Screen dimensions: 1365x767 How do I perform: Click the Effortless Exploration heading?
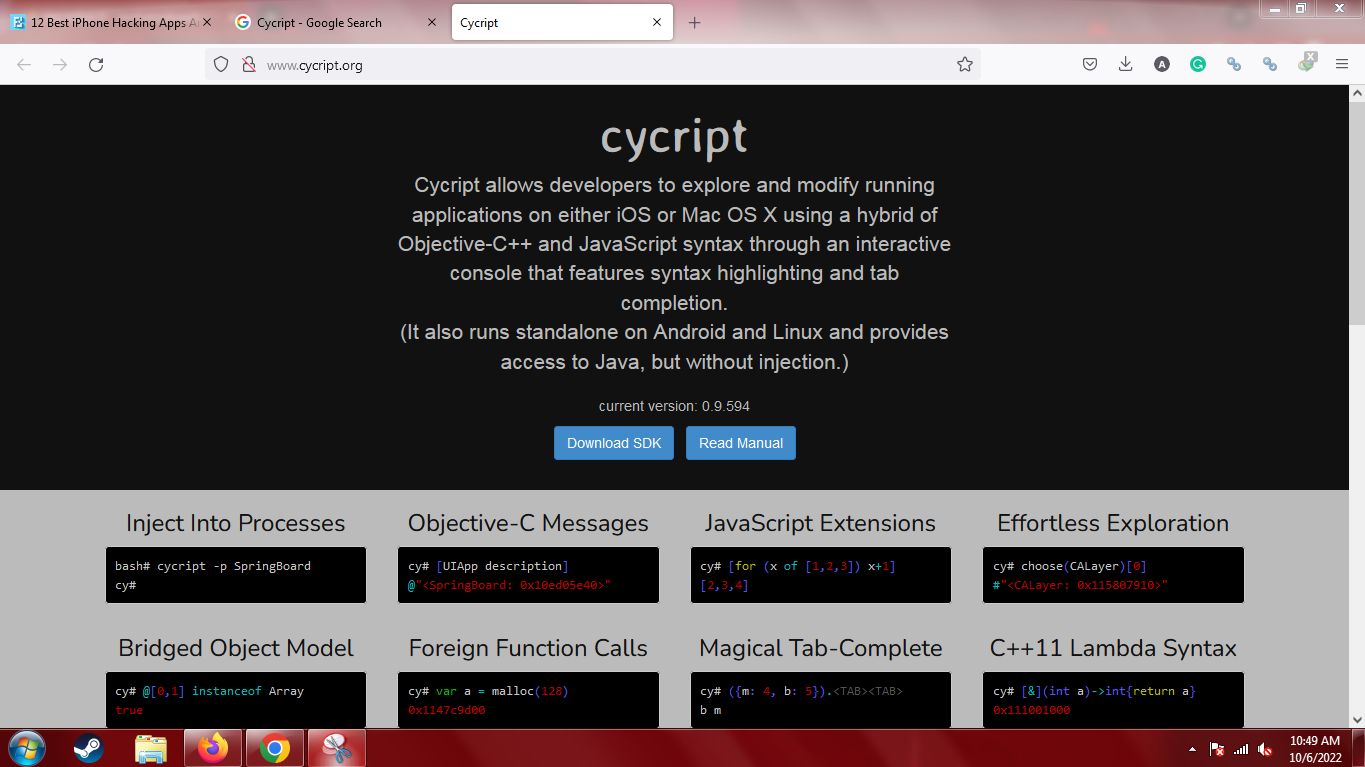[1113, 523]
